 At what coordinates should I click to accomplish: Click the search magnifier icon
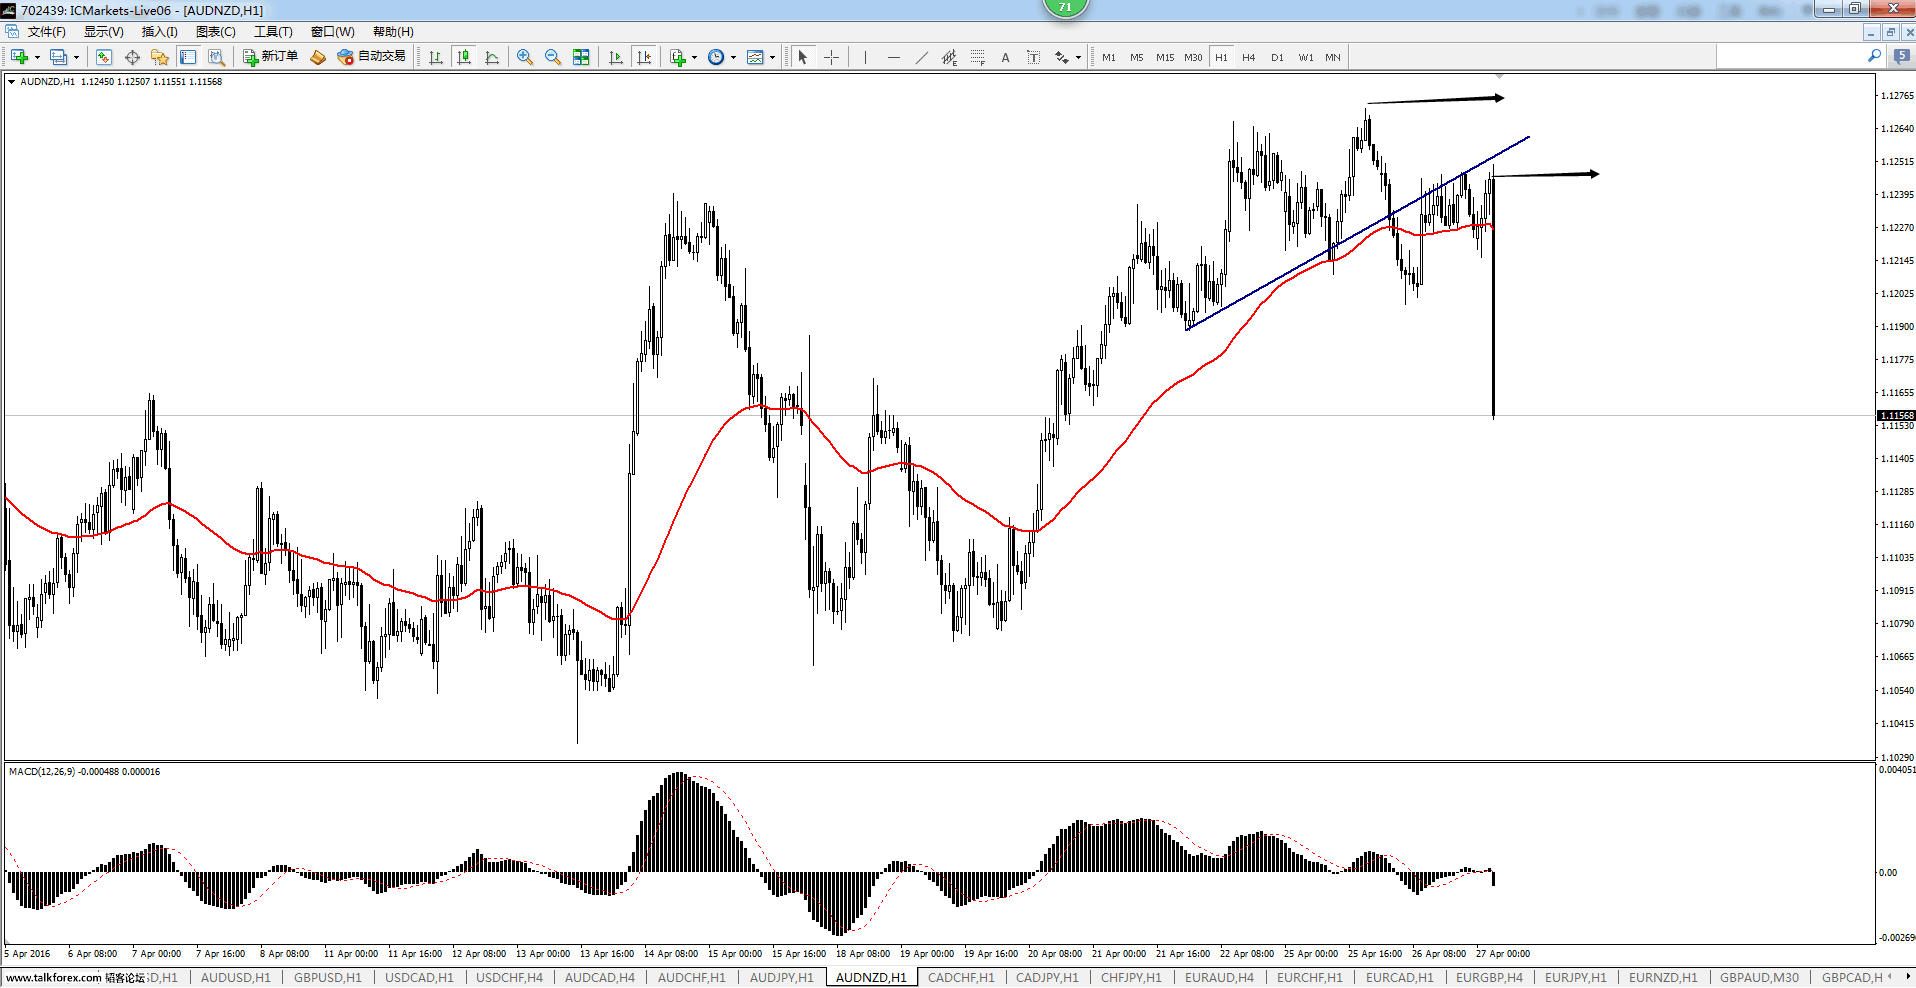point(1874,57)
